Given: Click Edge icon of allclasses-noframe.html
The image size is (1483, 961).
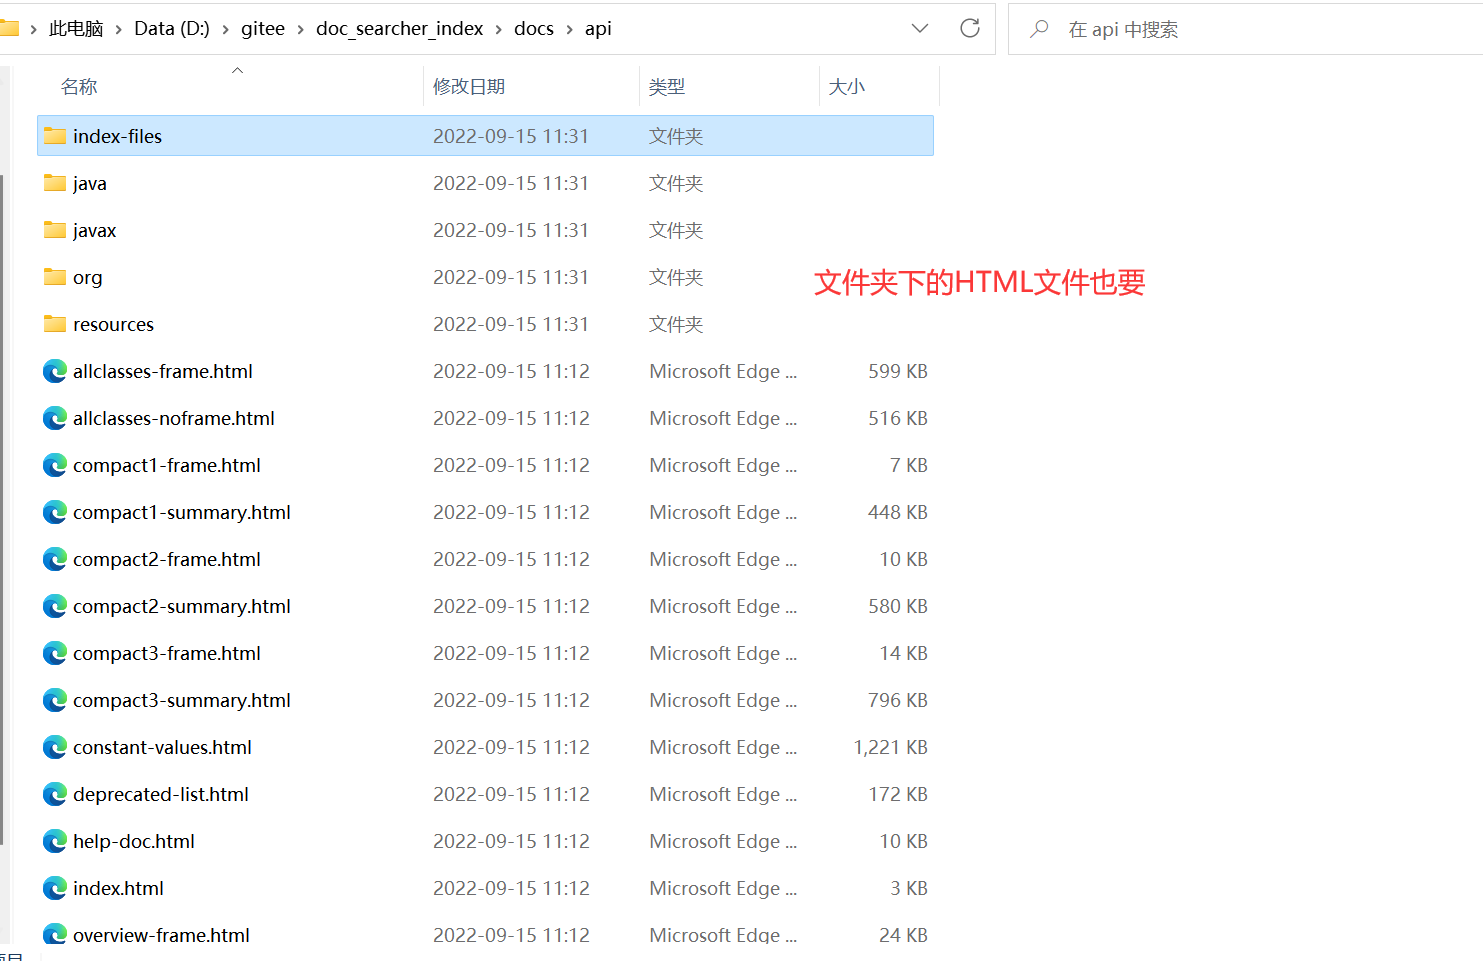Looking at the screenshot, I should (55, 418).
